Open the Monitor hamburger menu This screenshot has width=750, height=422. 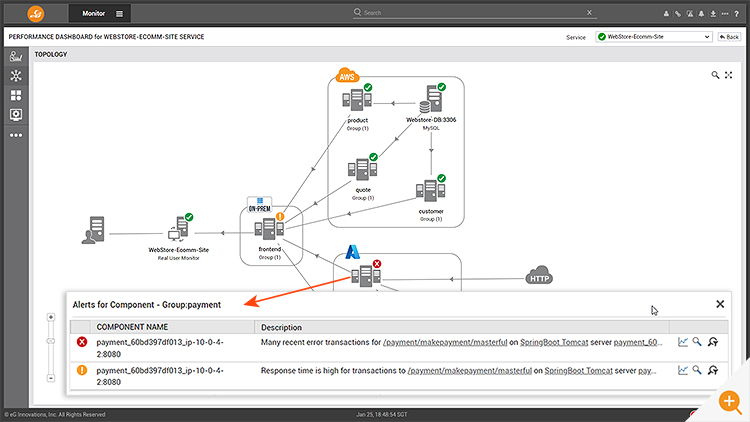[120, 14]
